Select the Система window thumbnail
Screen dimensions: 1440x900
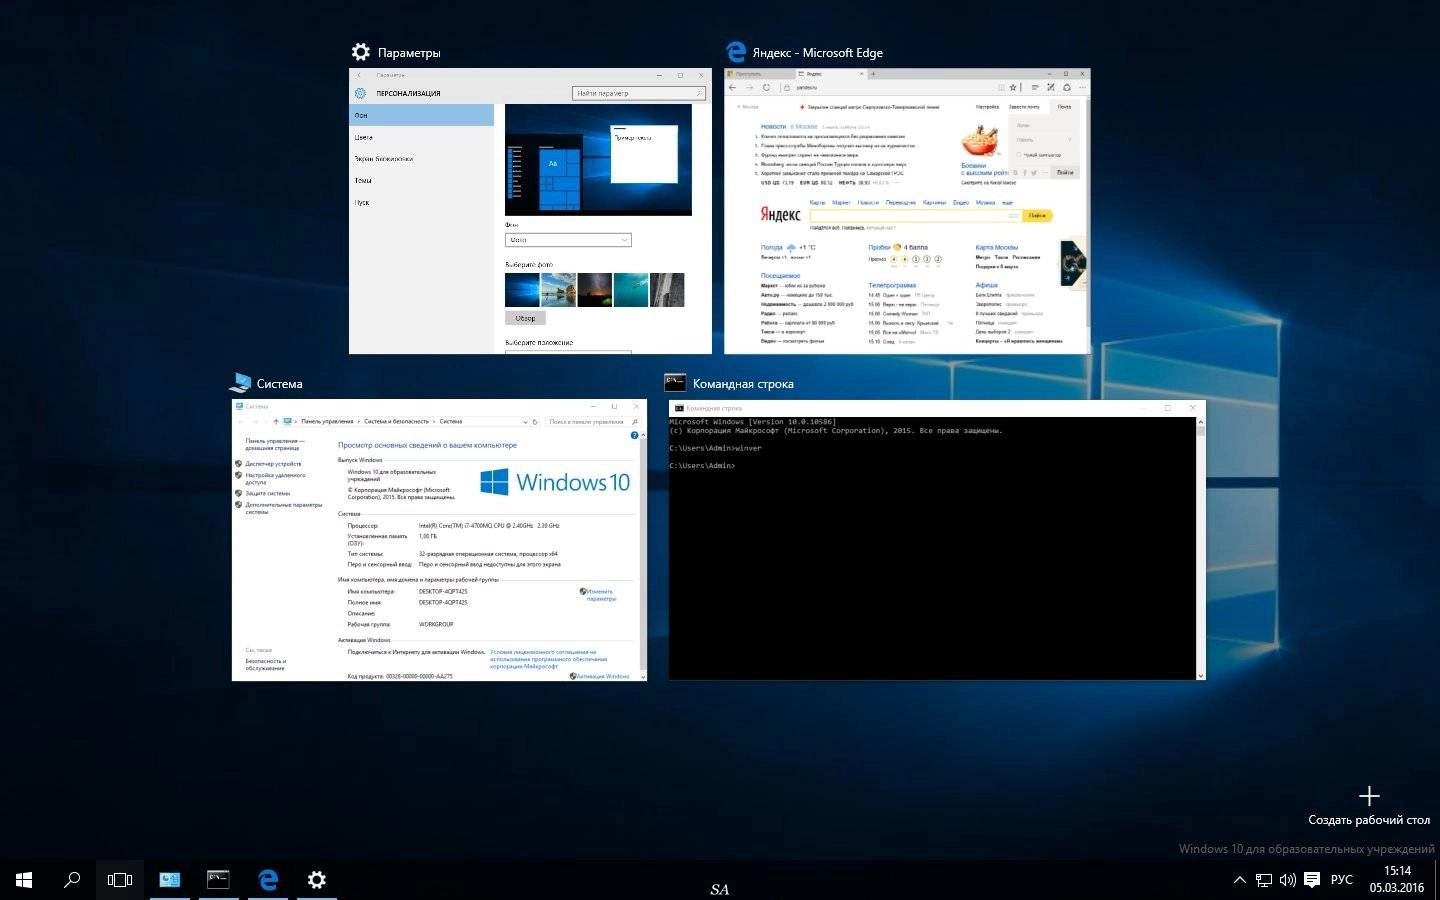(439, 540)
